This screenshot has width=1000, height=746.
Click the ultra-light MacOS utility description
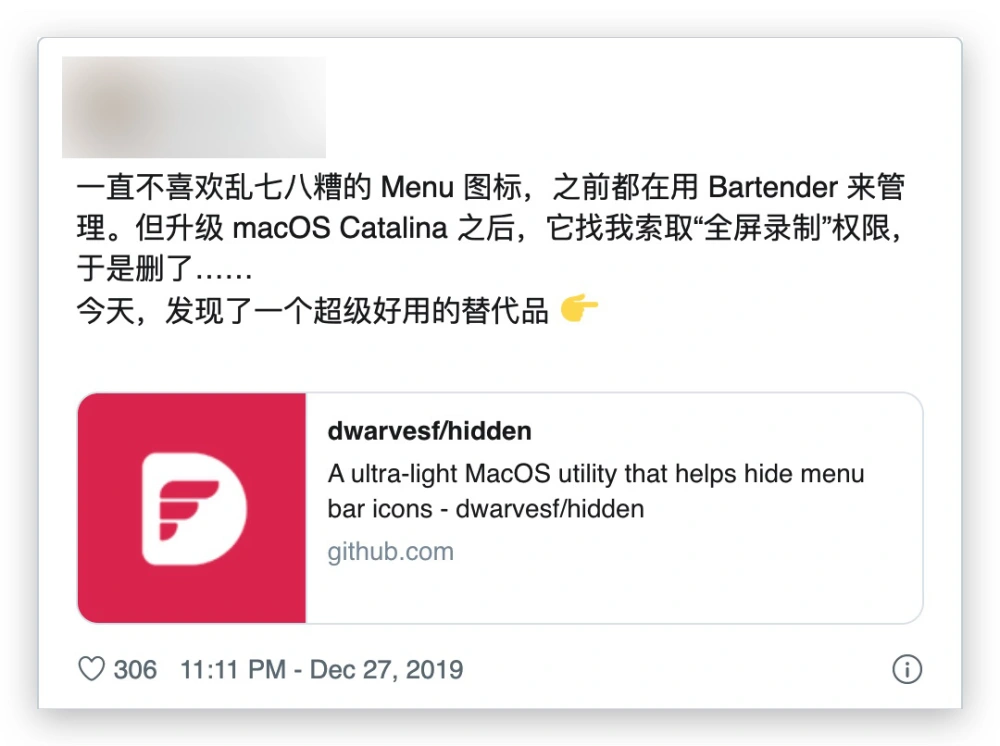pos(596,492)
